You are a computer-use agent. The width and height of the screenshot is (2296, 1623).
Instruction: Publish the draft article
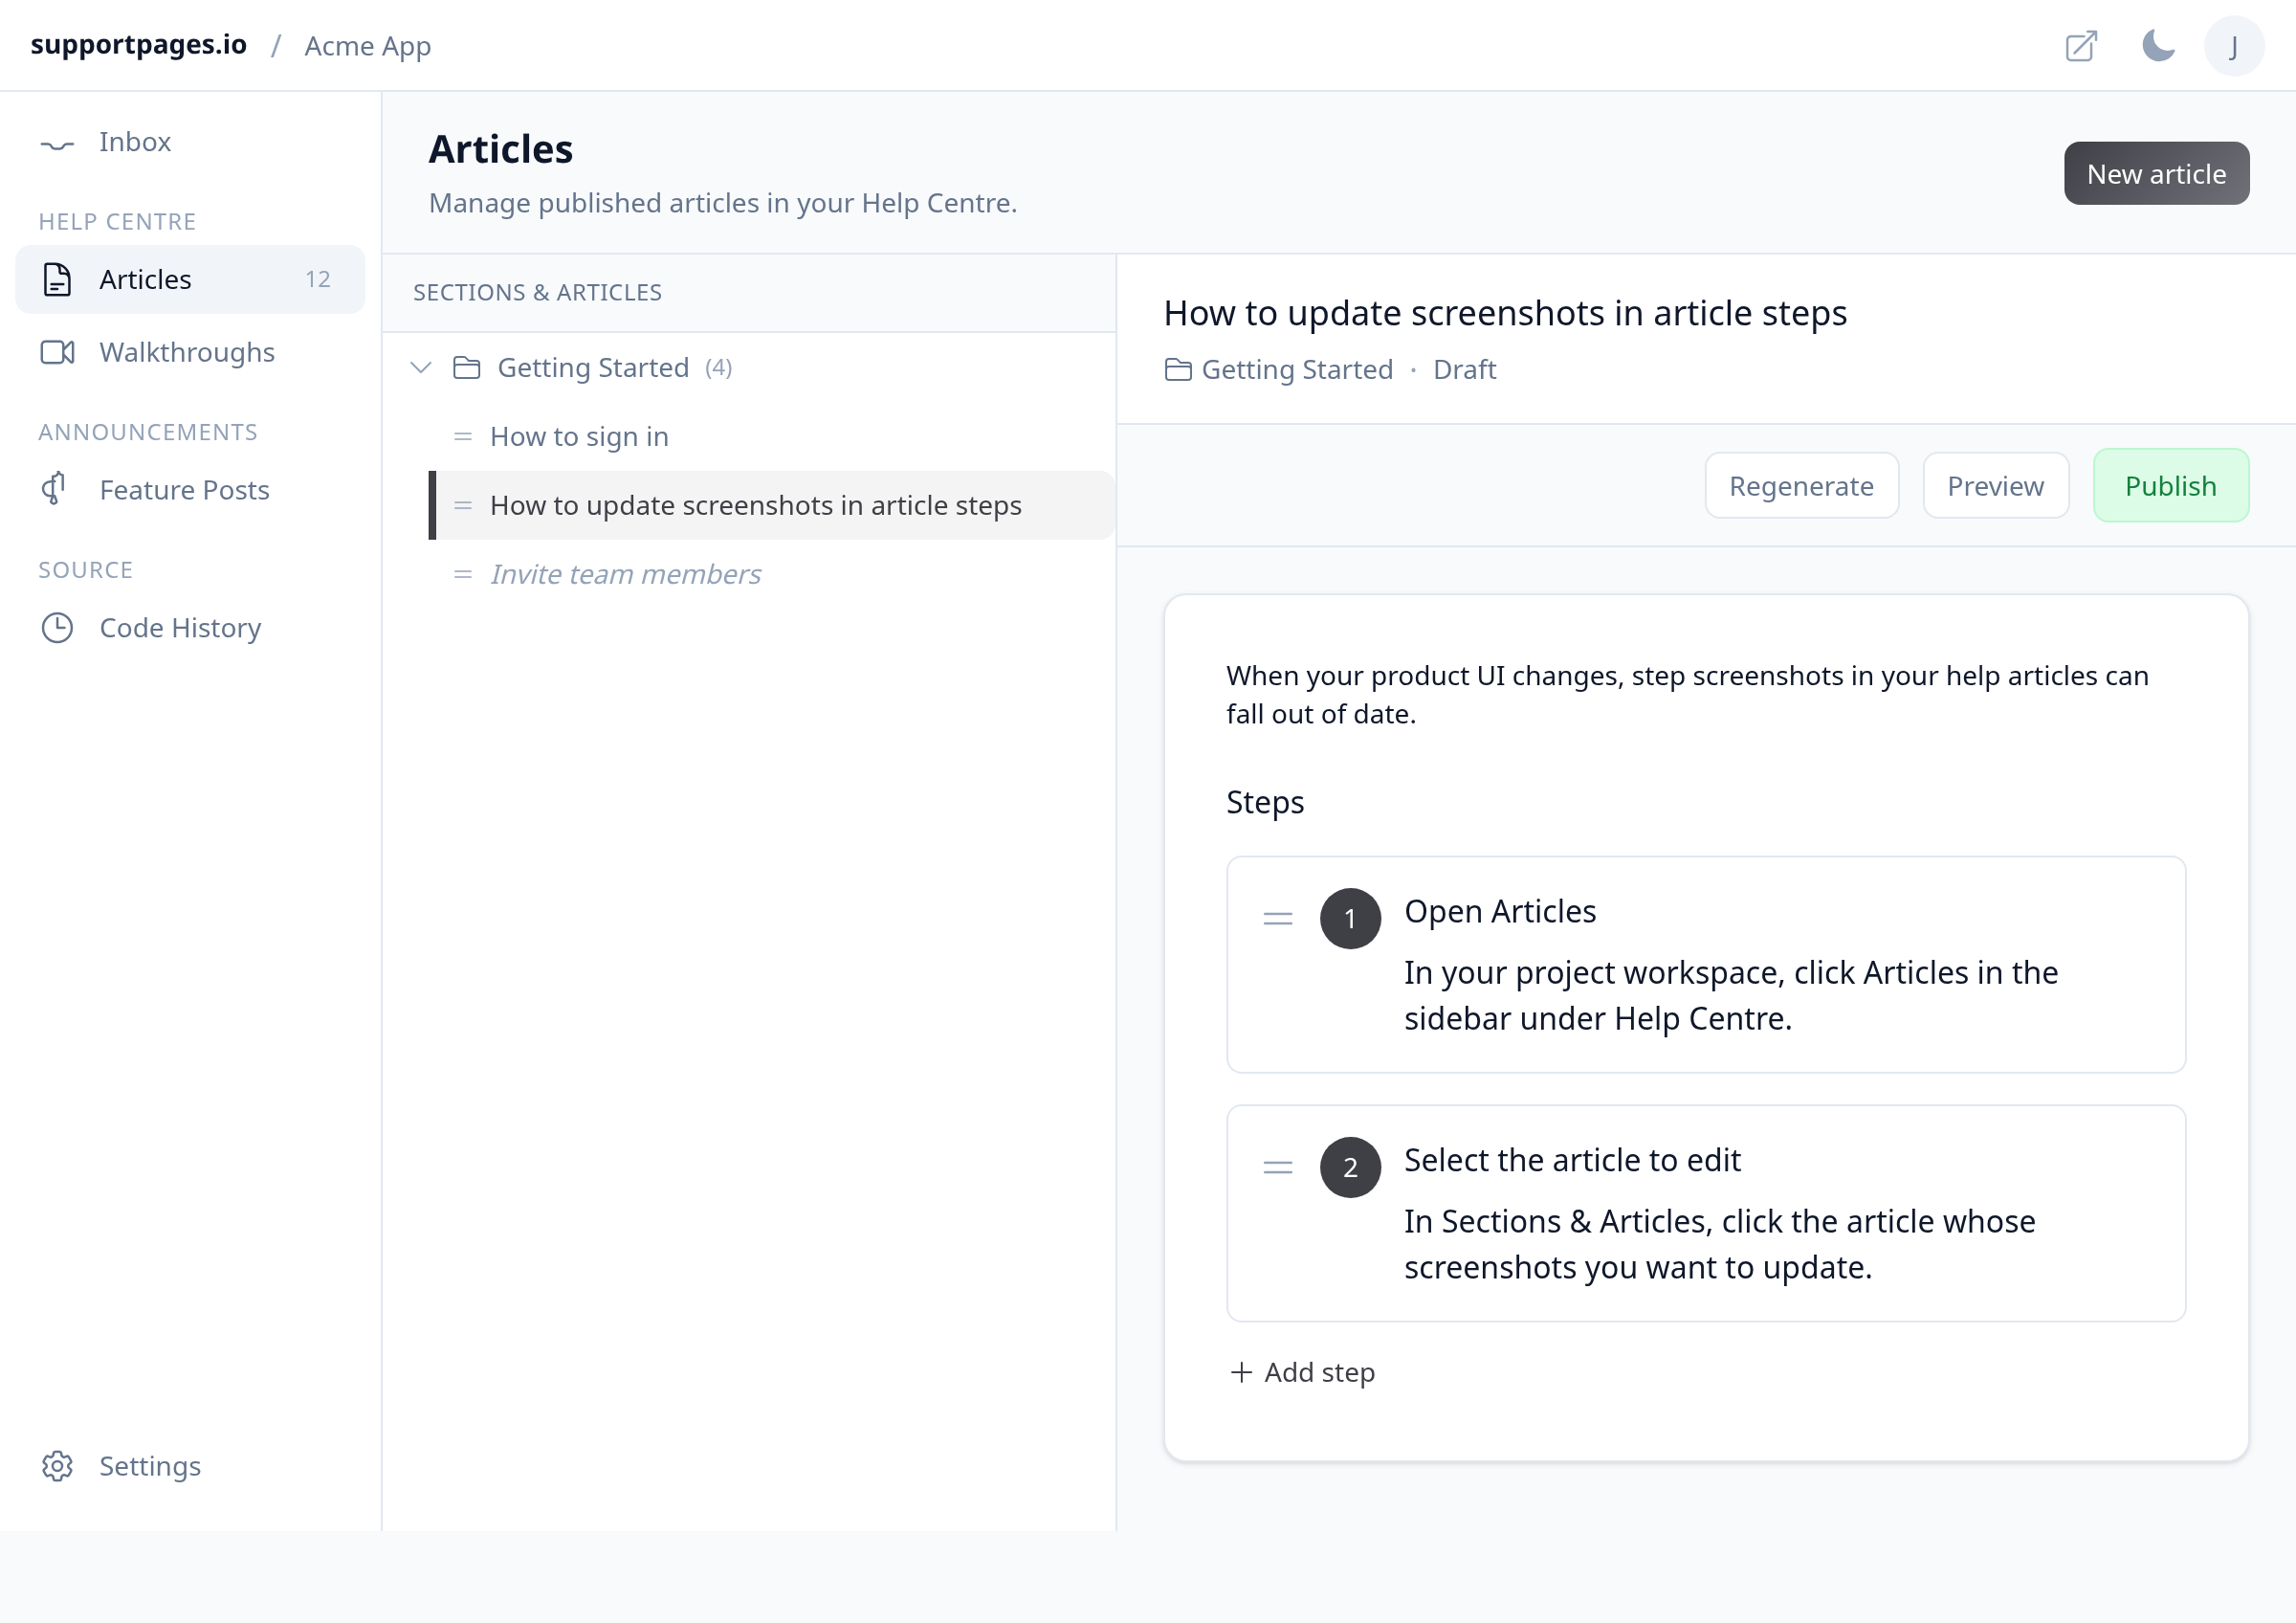2170,486
